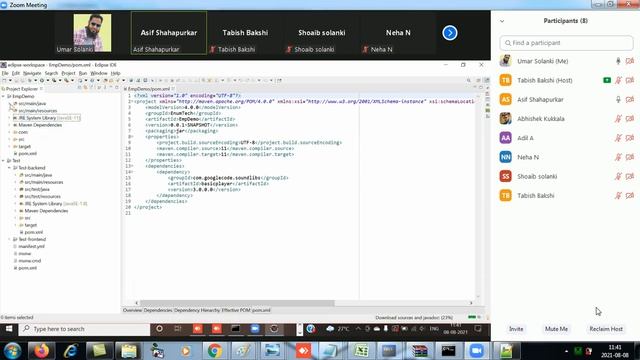
Task: Select the SS avatar for Shoaib solanki
Action: coord(505,176)
